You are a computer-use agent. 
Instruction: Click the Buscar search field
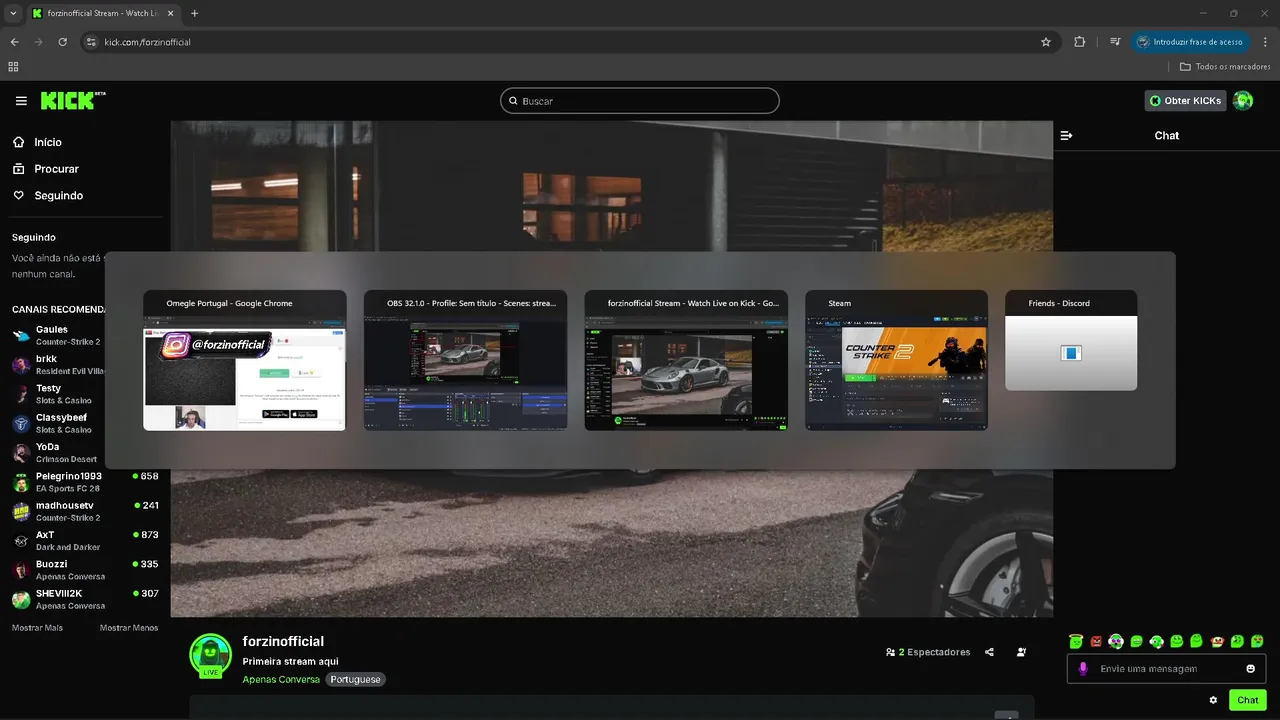pyautogui.click(x=640, y=101)
